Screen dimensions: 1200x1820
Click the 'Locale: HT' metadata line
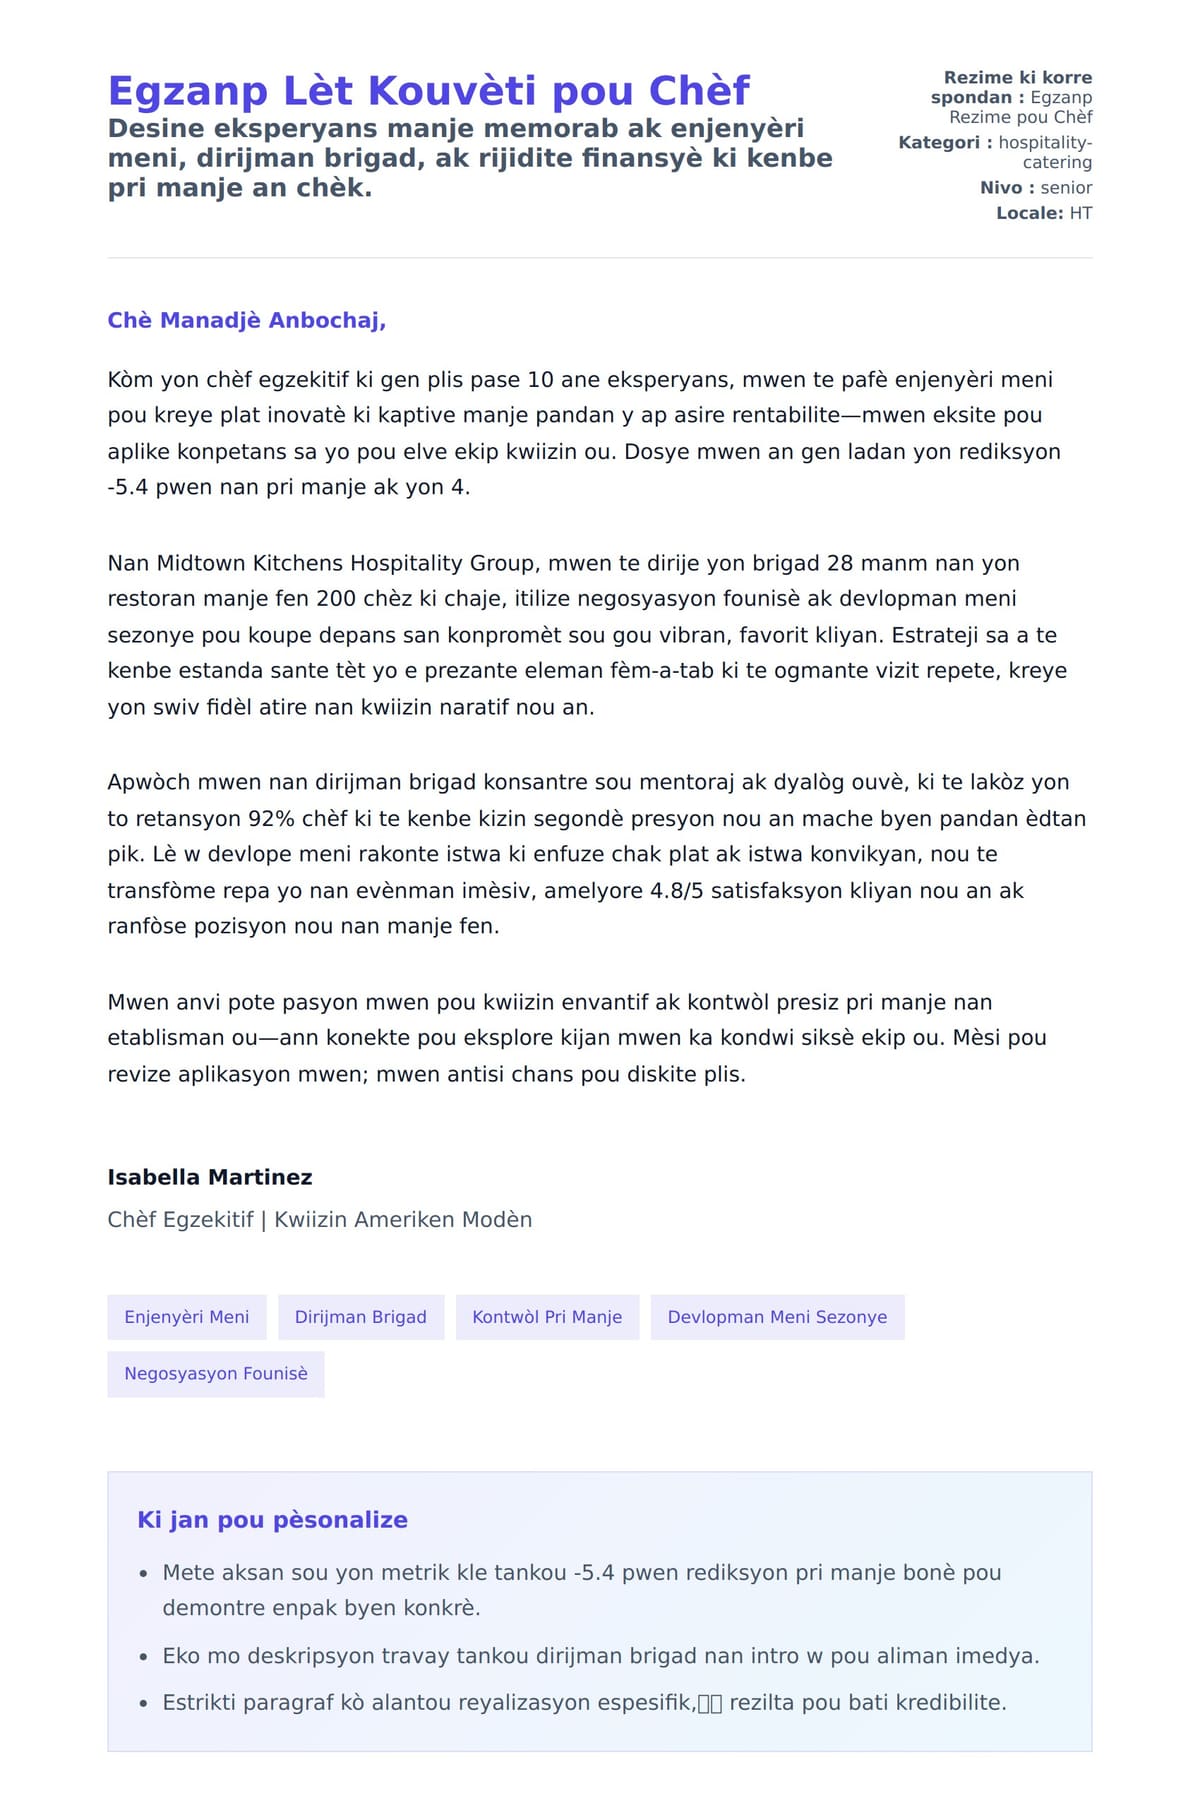1044,213
